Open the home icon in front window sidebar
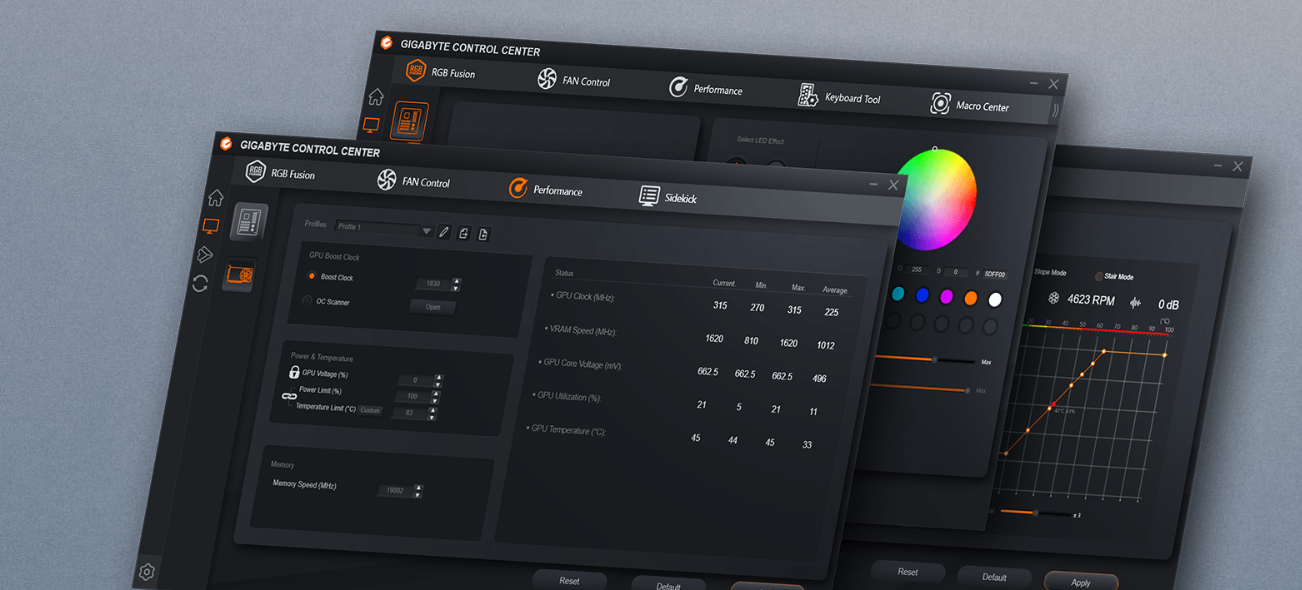This screenshot has width=1302, height=590. tap(215, 198)
